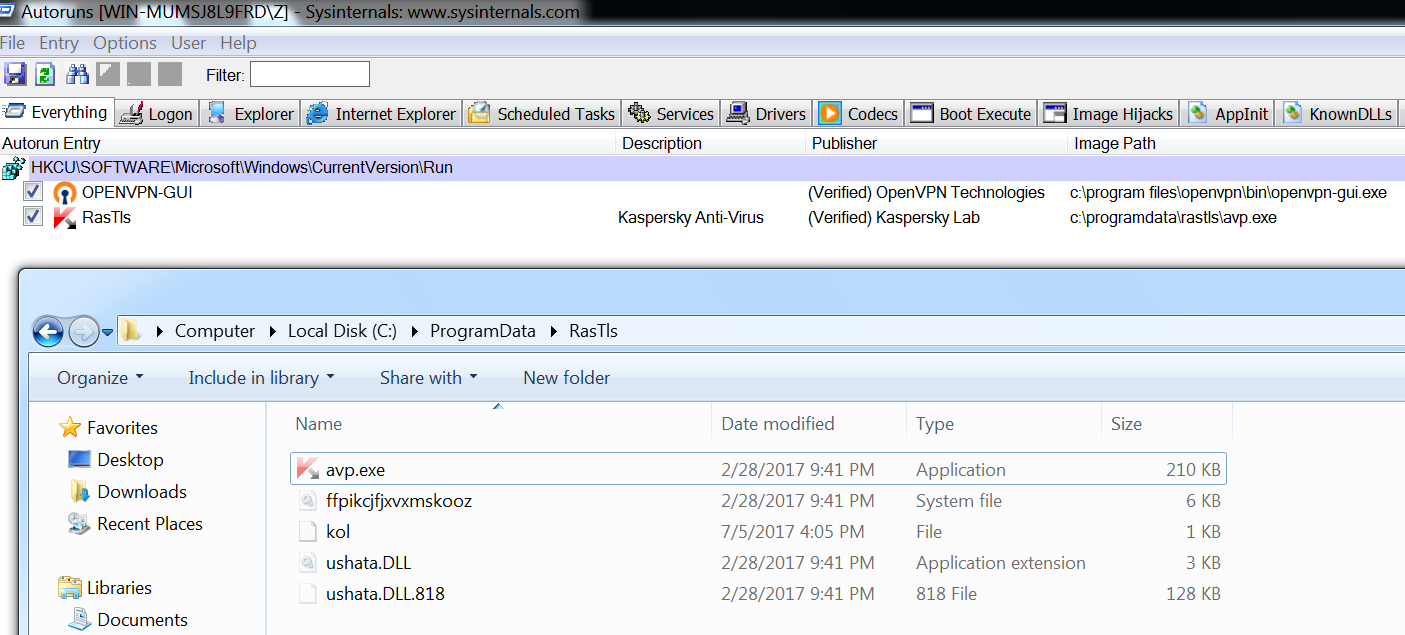This screenshot has height=635, width=1405.
Task: Open the Help menu
Action: coord(239,43)
